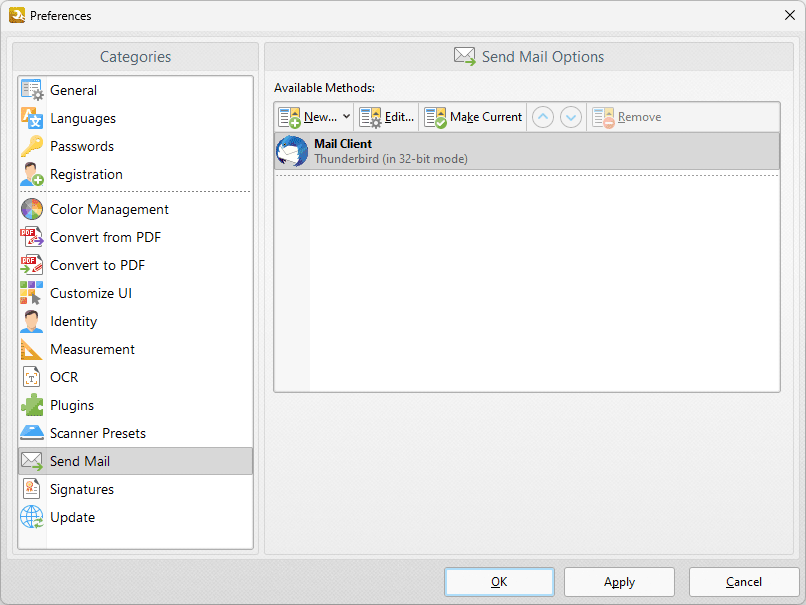Select the Mail Client method title
Image resolution: width=806 pixels, height=605 pixels.
(x=343, y=144)
